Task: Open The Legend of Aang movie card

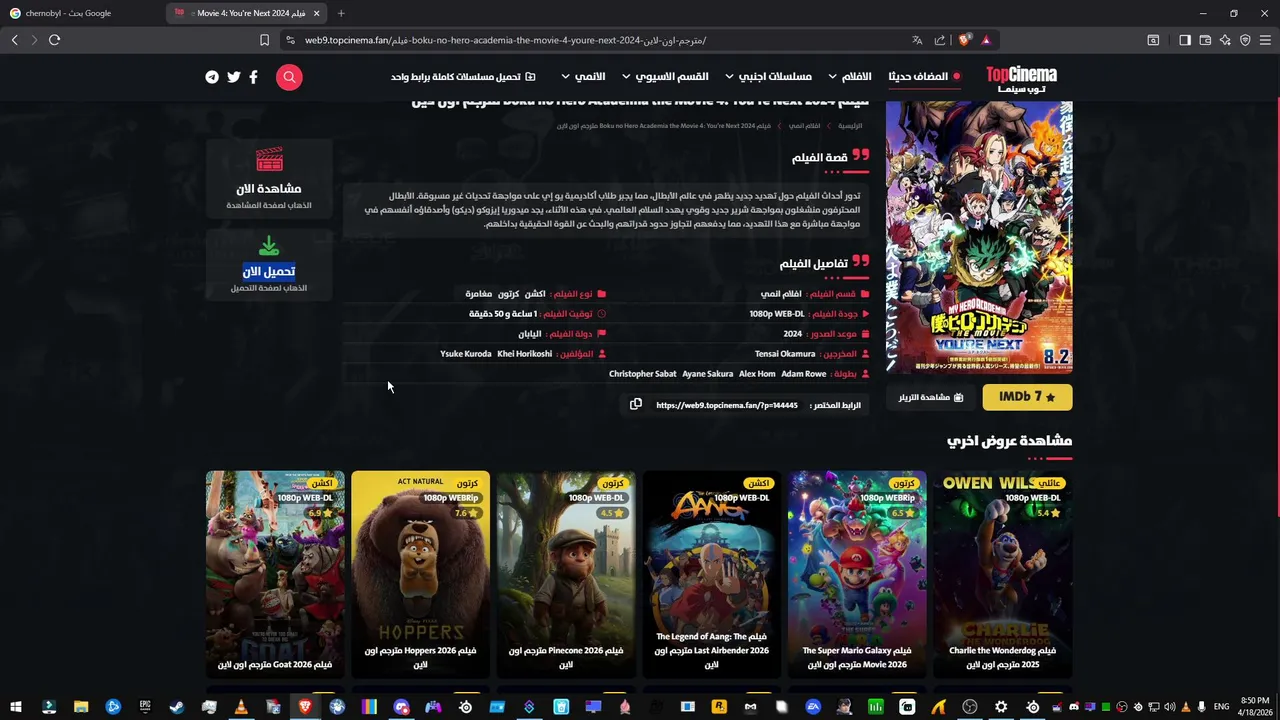Action: pos(712,575)
